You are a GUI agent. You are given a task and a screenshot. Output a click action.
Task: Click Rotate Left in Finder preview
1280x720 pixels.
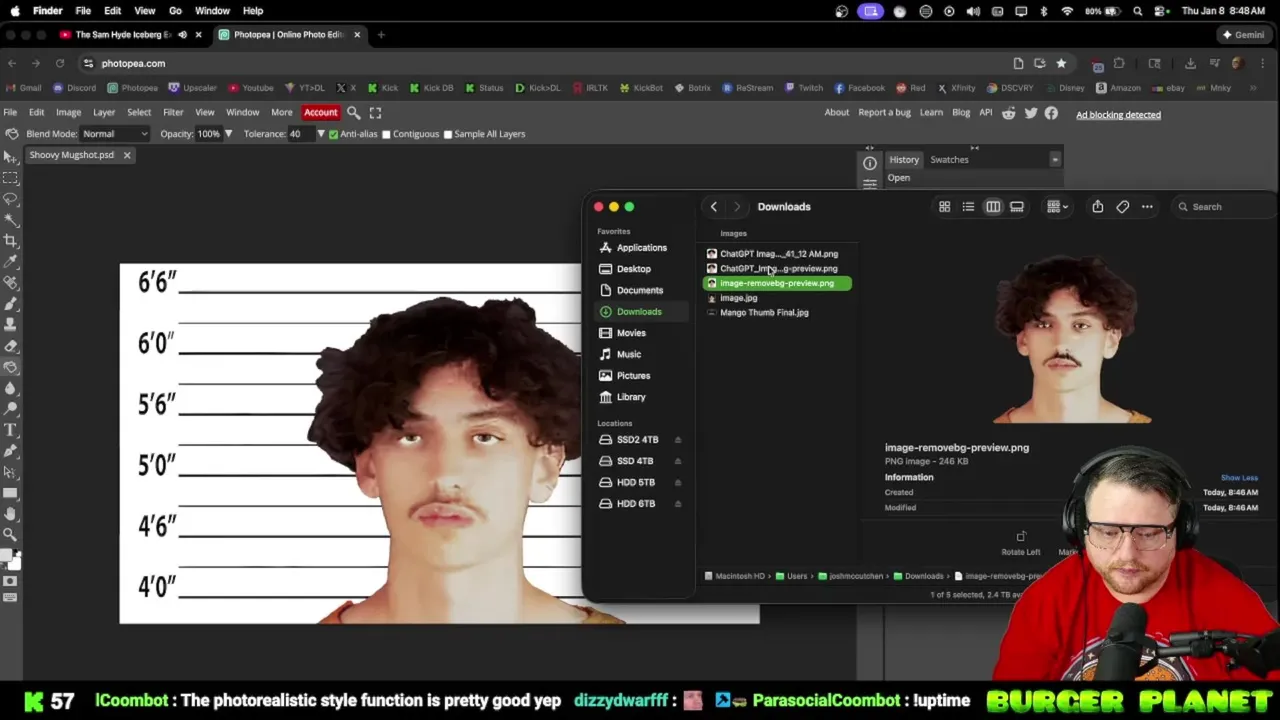[x=1021, y=544]
